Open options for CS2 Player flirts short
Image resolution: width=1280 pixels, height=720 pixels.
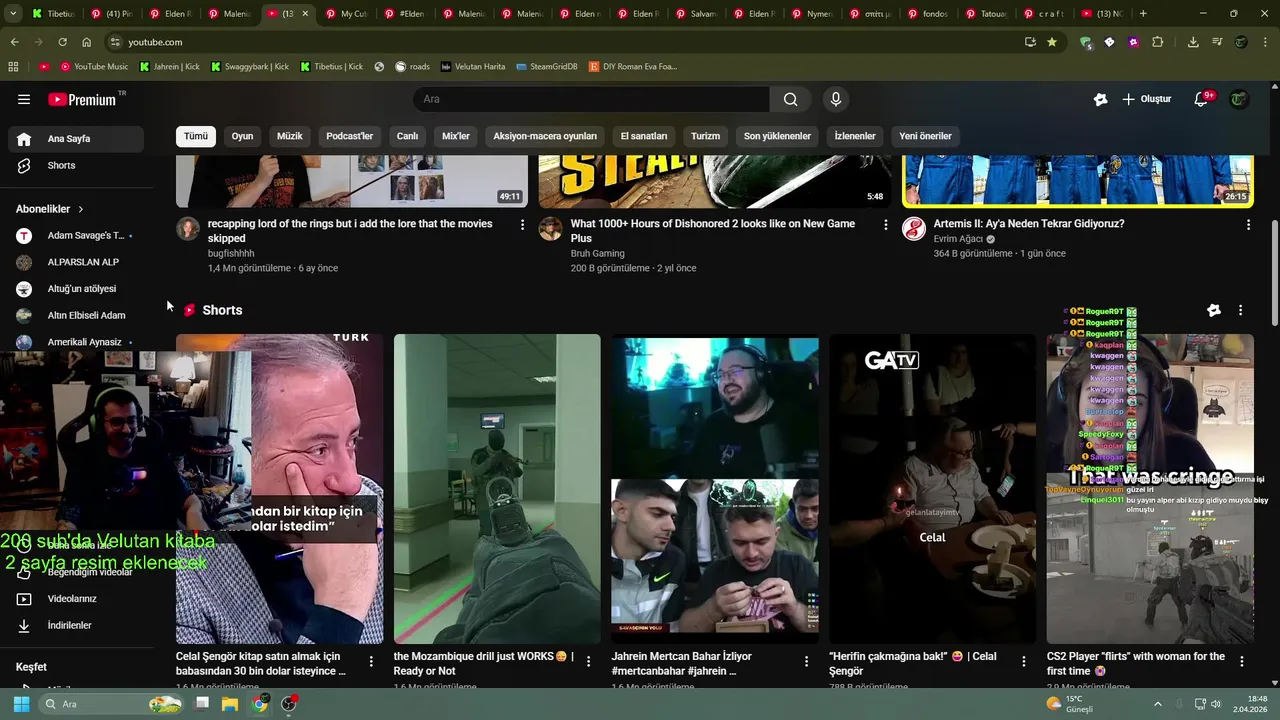click(x=1242, y=661)
